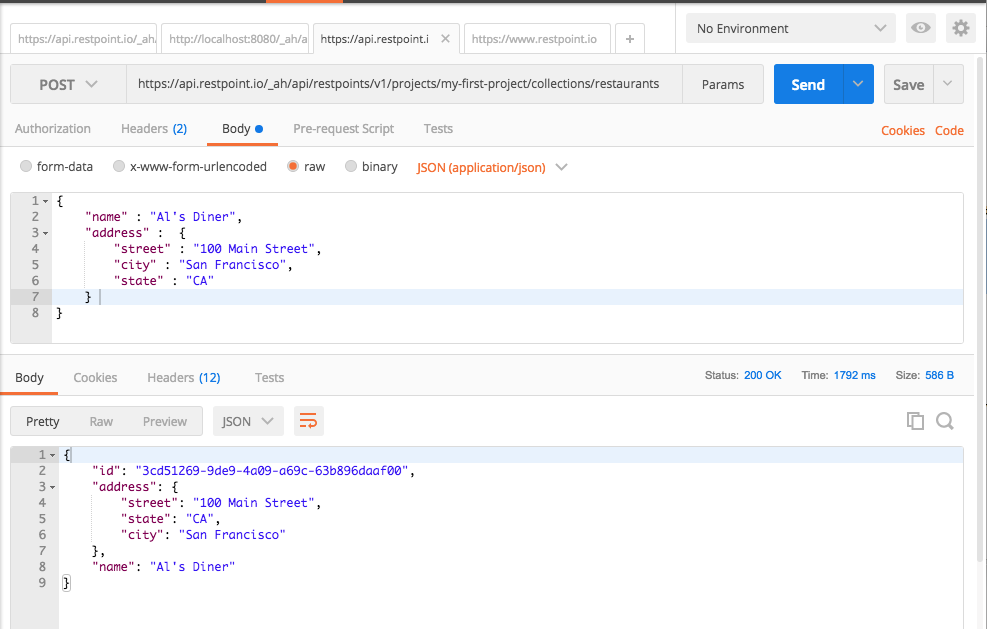Show response in Pretty view
The image size is (987, 629).
[x=43, y=421]
